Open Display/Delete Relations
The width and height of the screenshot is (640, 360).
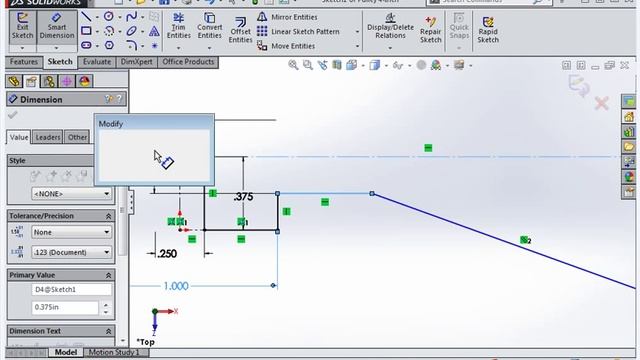click(x=390, y=26)
